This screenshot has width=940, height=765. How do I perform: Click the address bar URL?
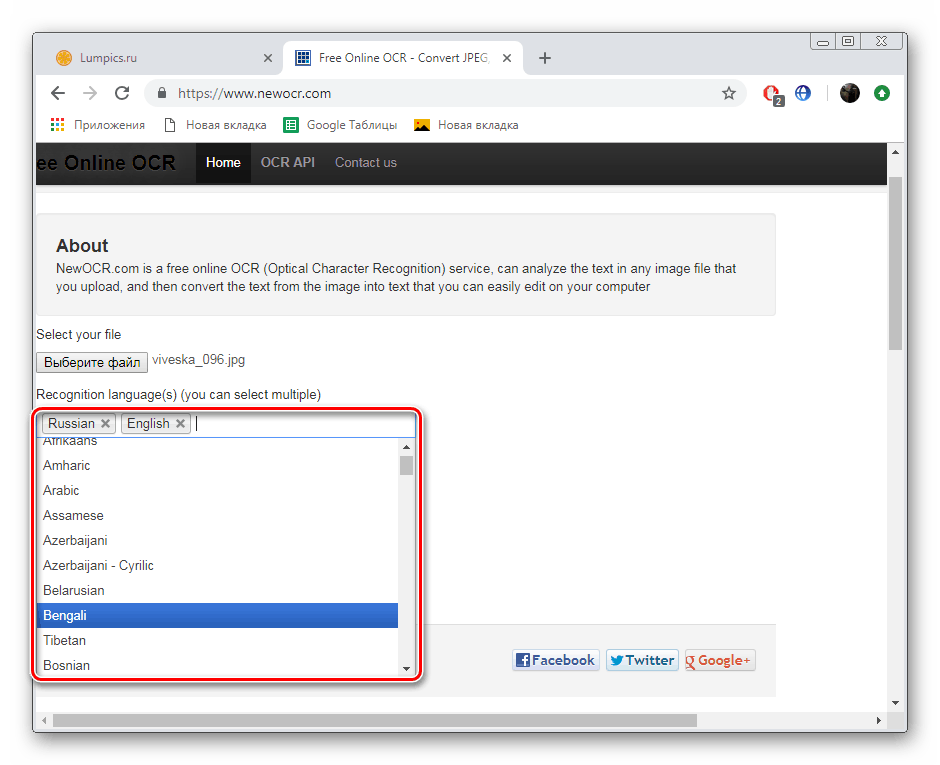pyautogui.click(x=254, y=94)
